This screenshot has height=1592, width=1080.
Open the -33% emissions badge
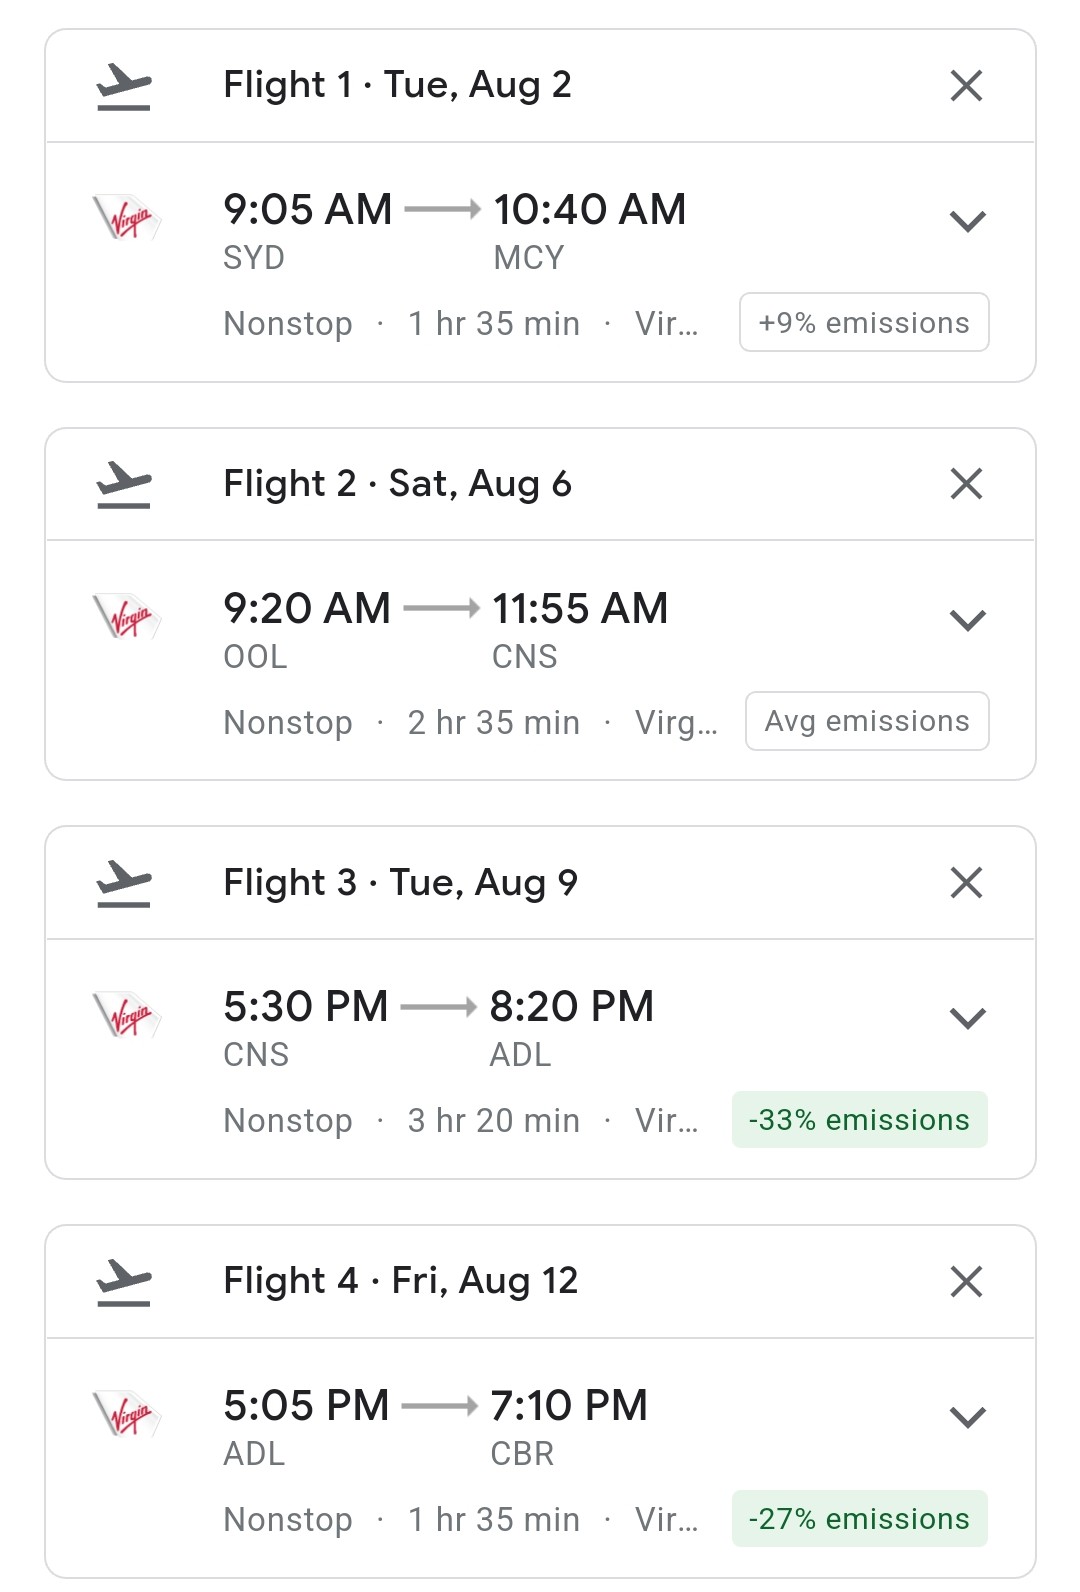point(860,1120)
